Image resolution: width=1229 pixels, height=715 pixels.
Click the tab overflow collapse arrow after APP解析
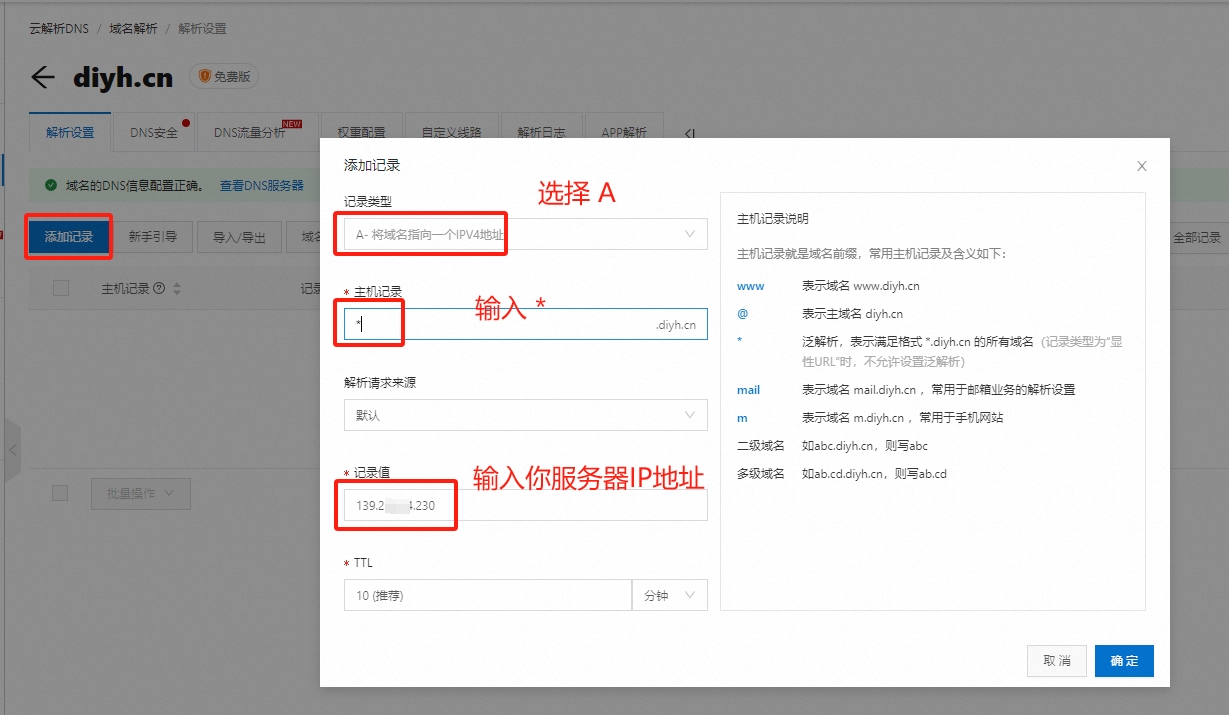click(x=689, y=133)
